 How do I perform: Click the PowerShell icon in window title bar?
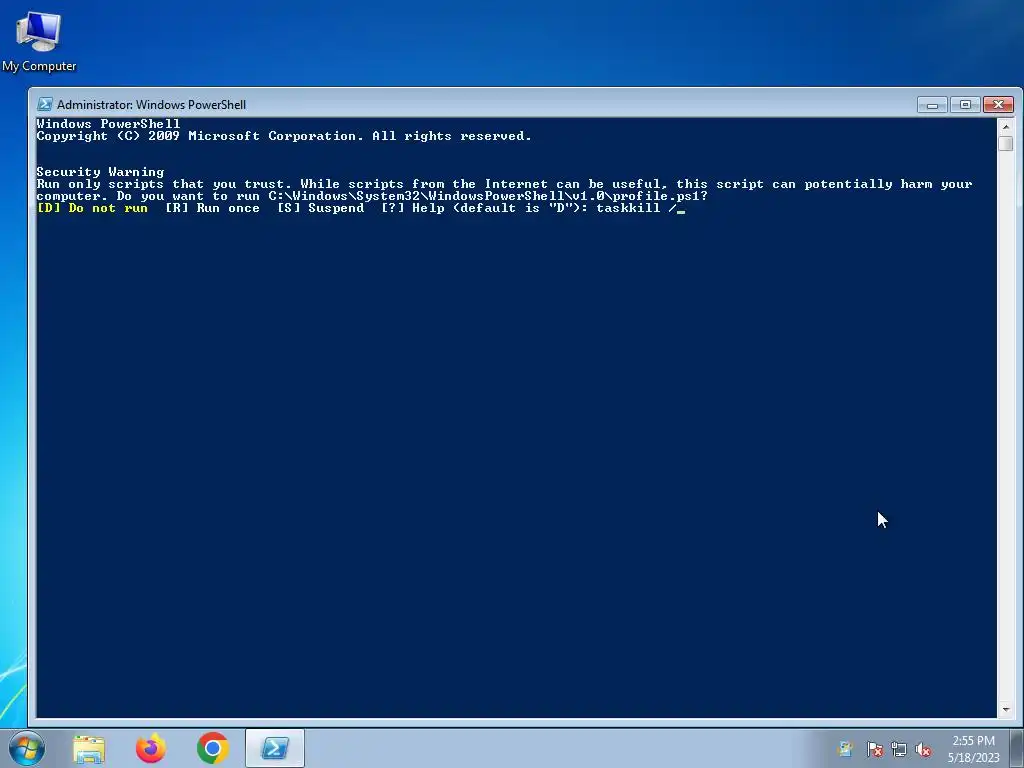(x=44, y=104)
